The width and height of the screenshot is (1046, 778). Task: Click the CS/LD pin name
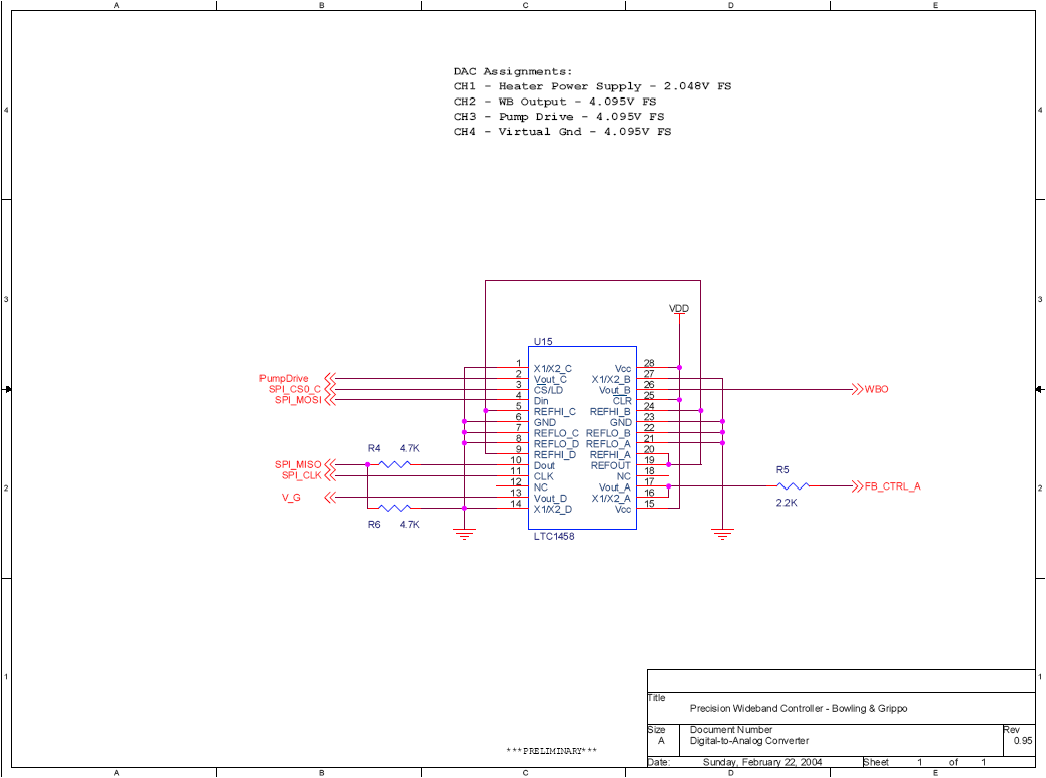(x=548, y=390)
